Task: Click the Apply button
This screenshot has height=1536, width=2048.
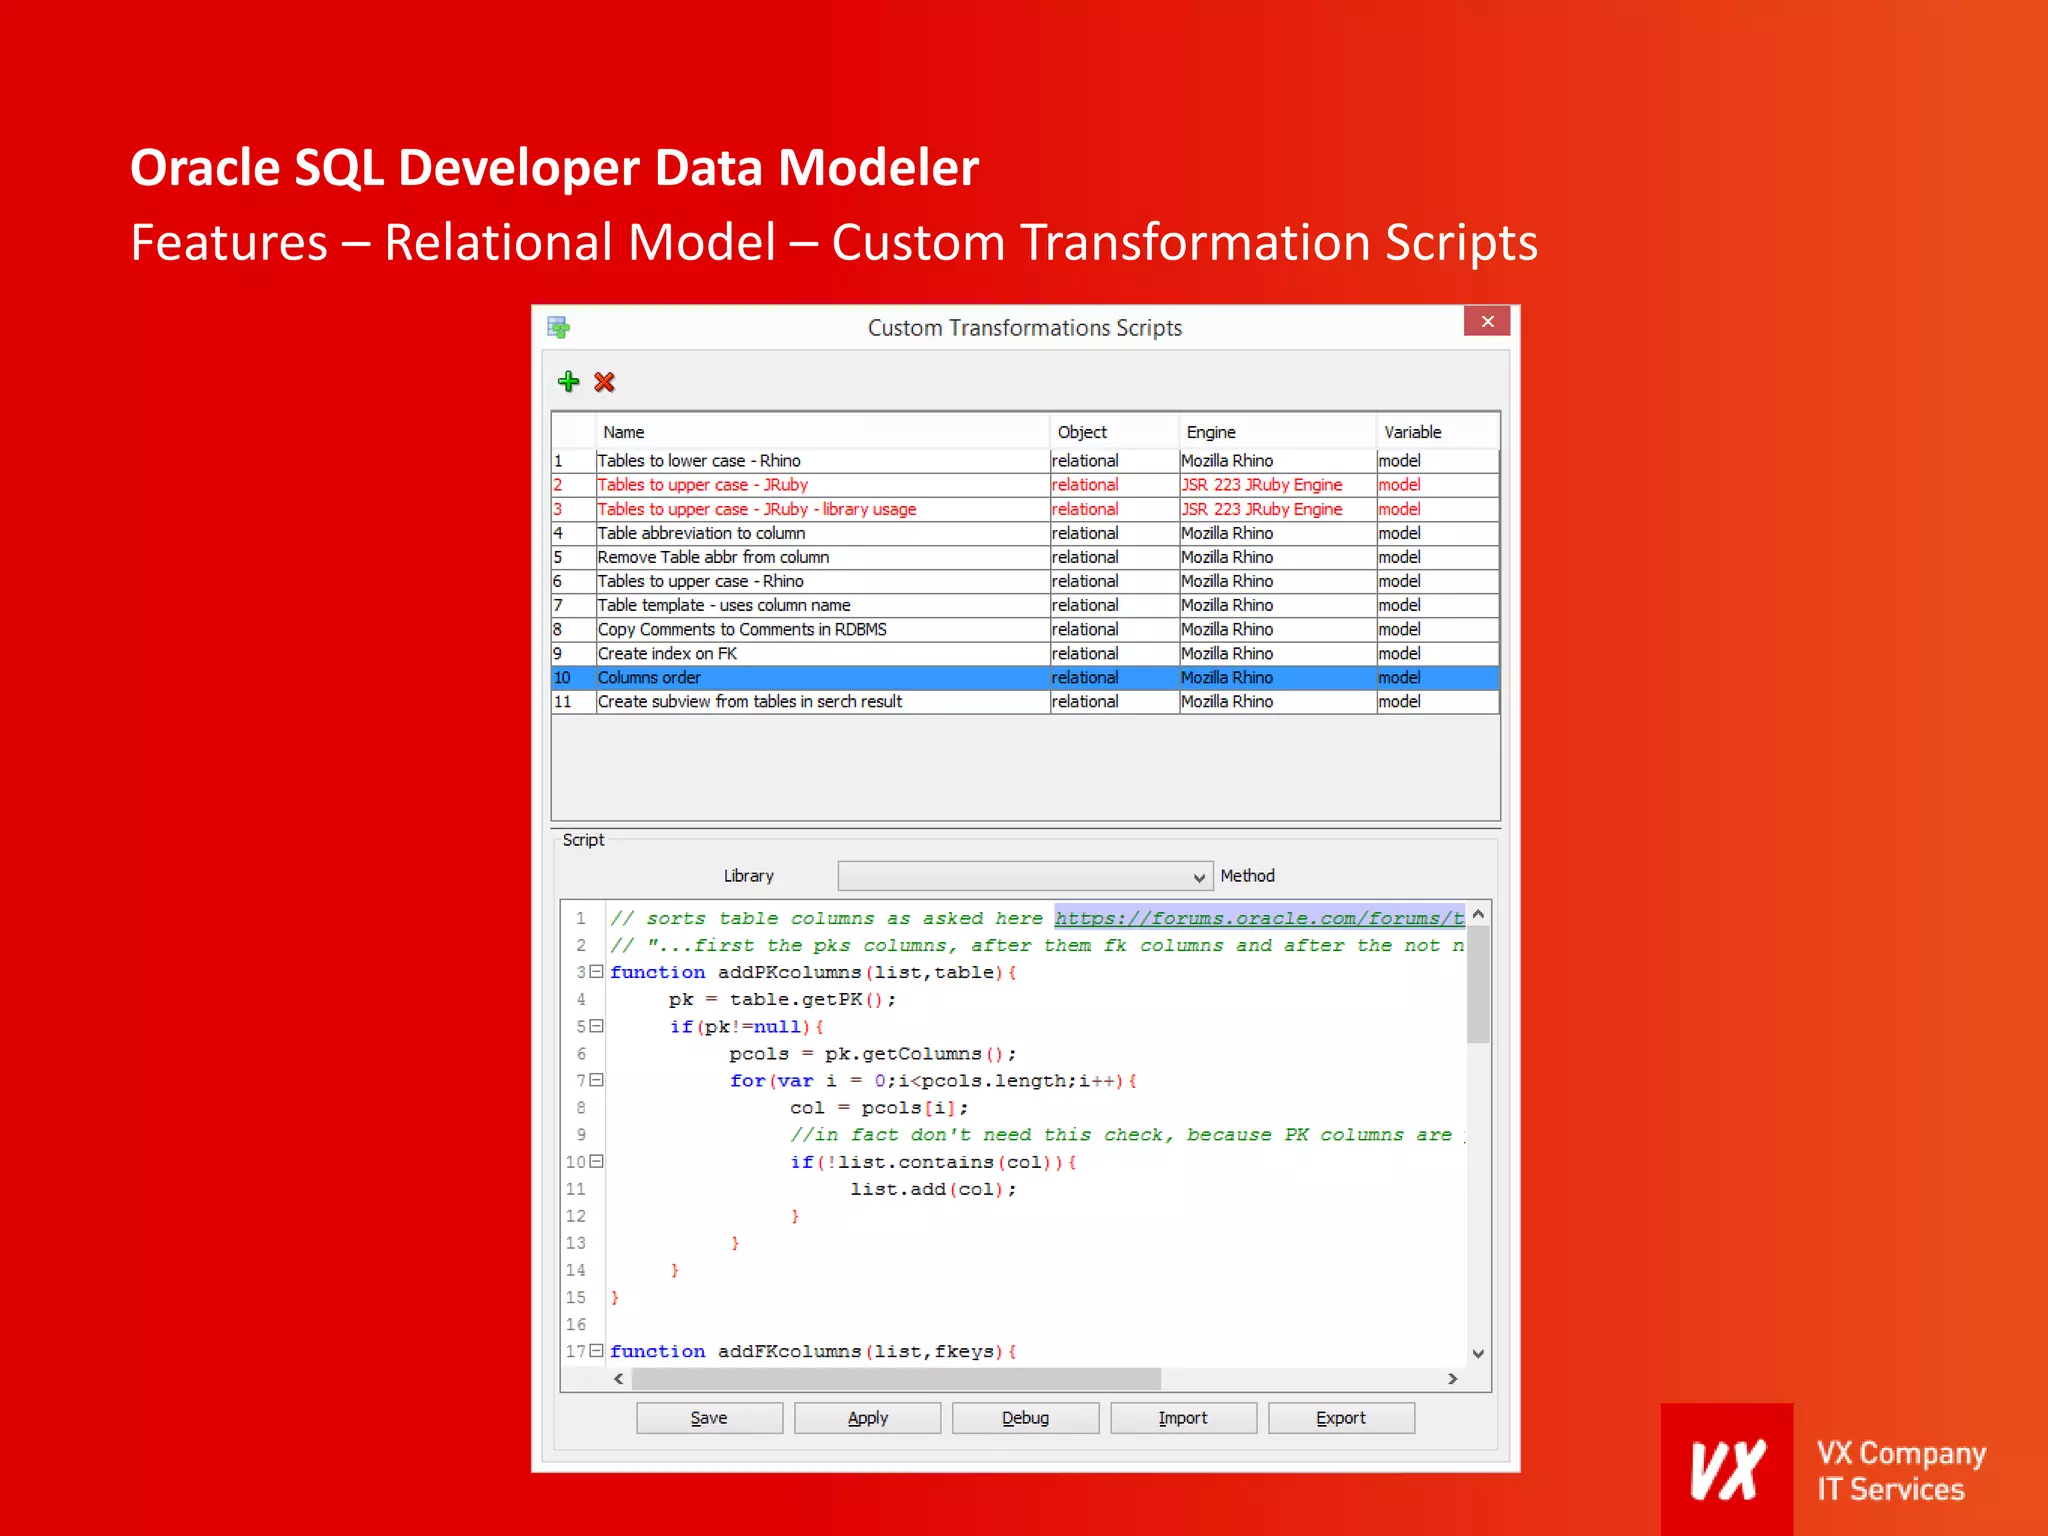Action: (x=867, y=1418)
